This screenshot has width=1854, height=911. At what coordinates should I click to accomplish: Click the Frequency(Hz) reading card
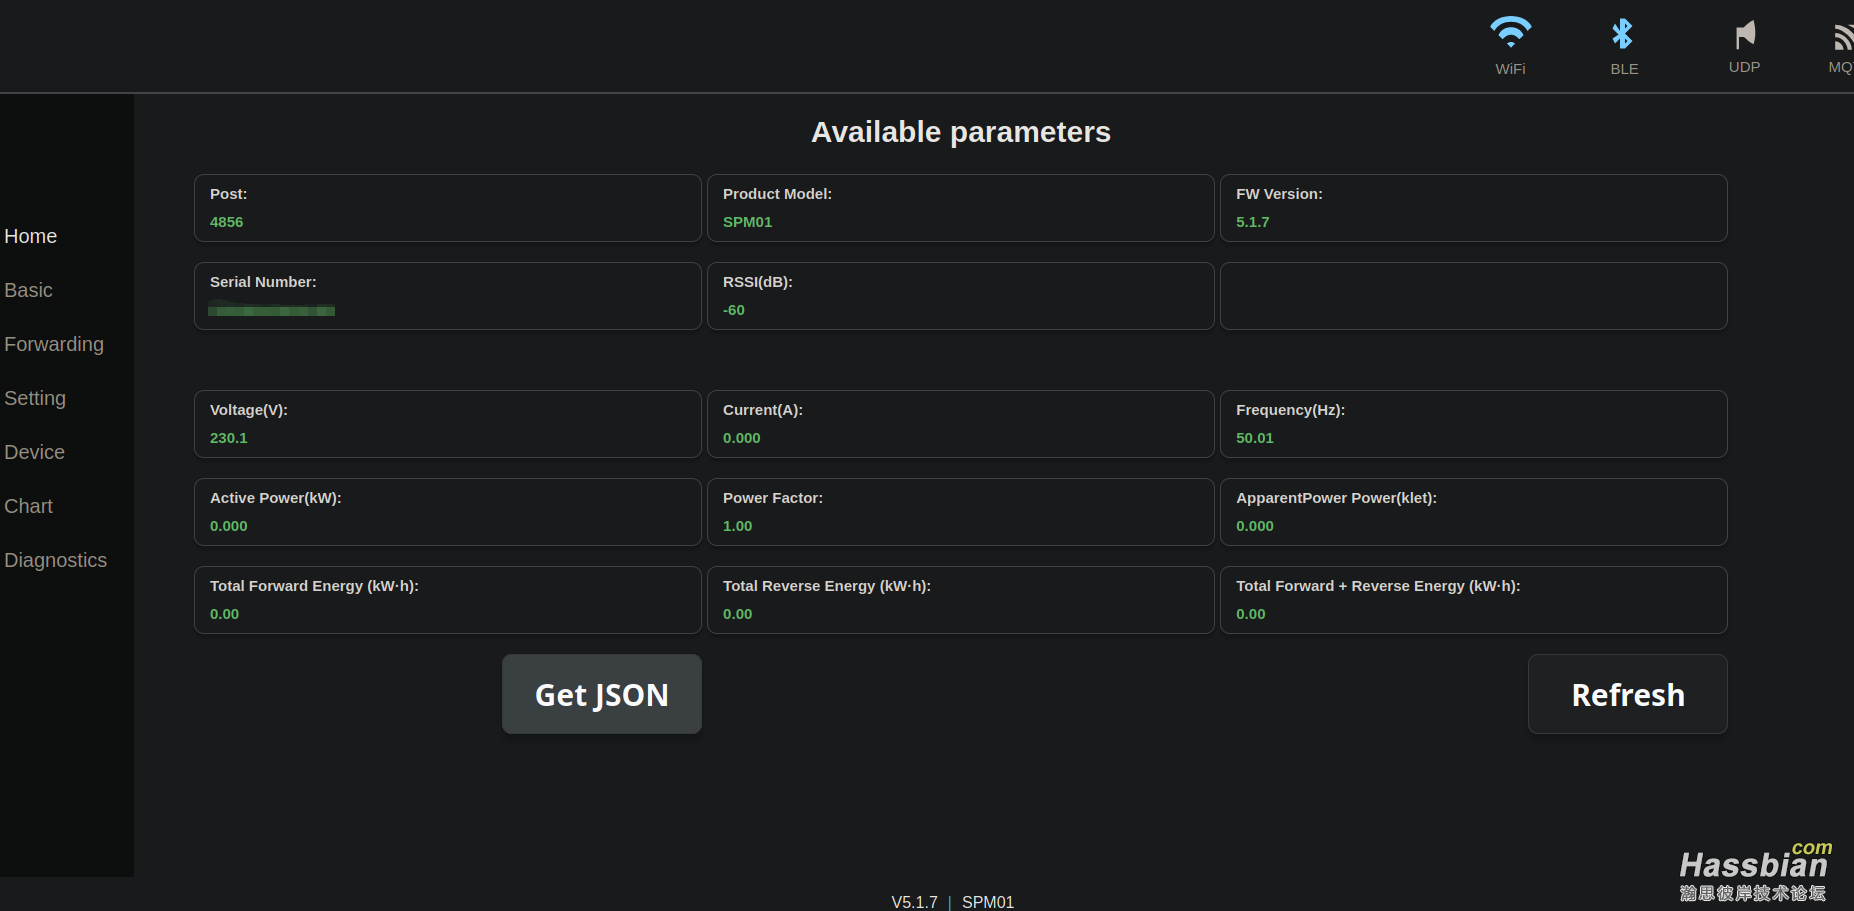click(1473, 424)
